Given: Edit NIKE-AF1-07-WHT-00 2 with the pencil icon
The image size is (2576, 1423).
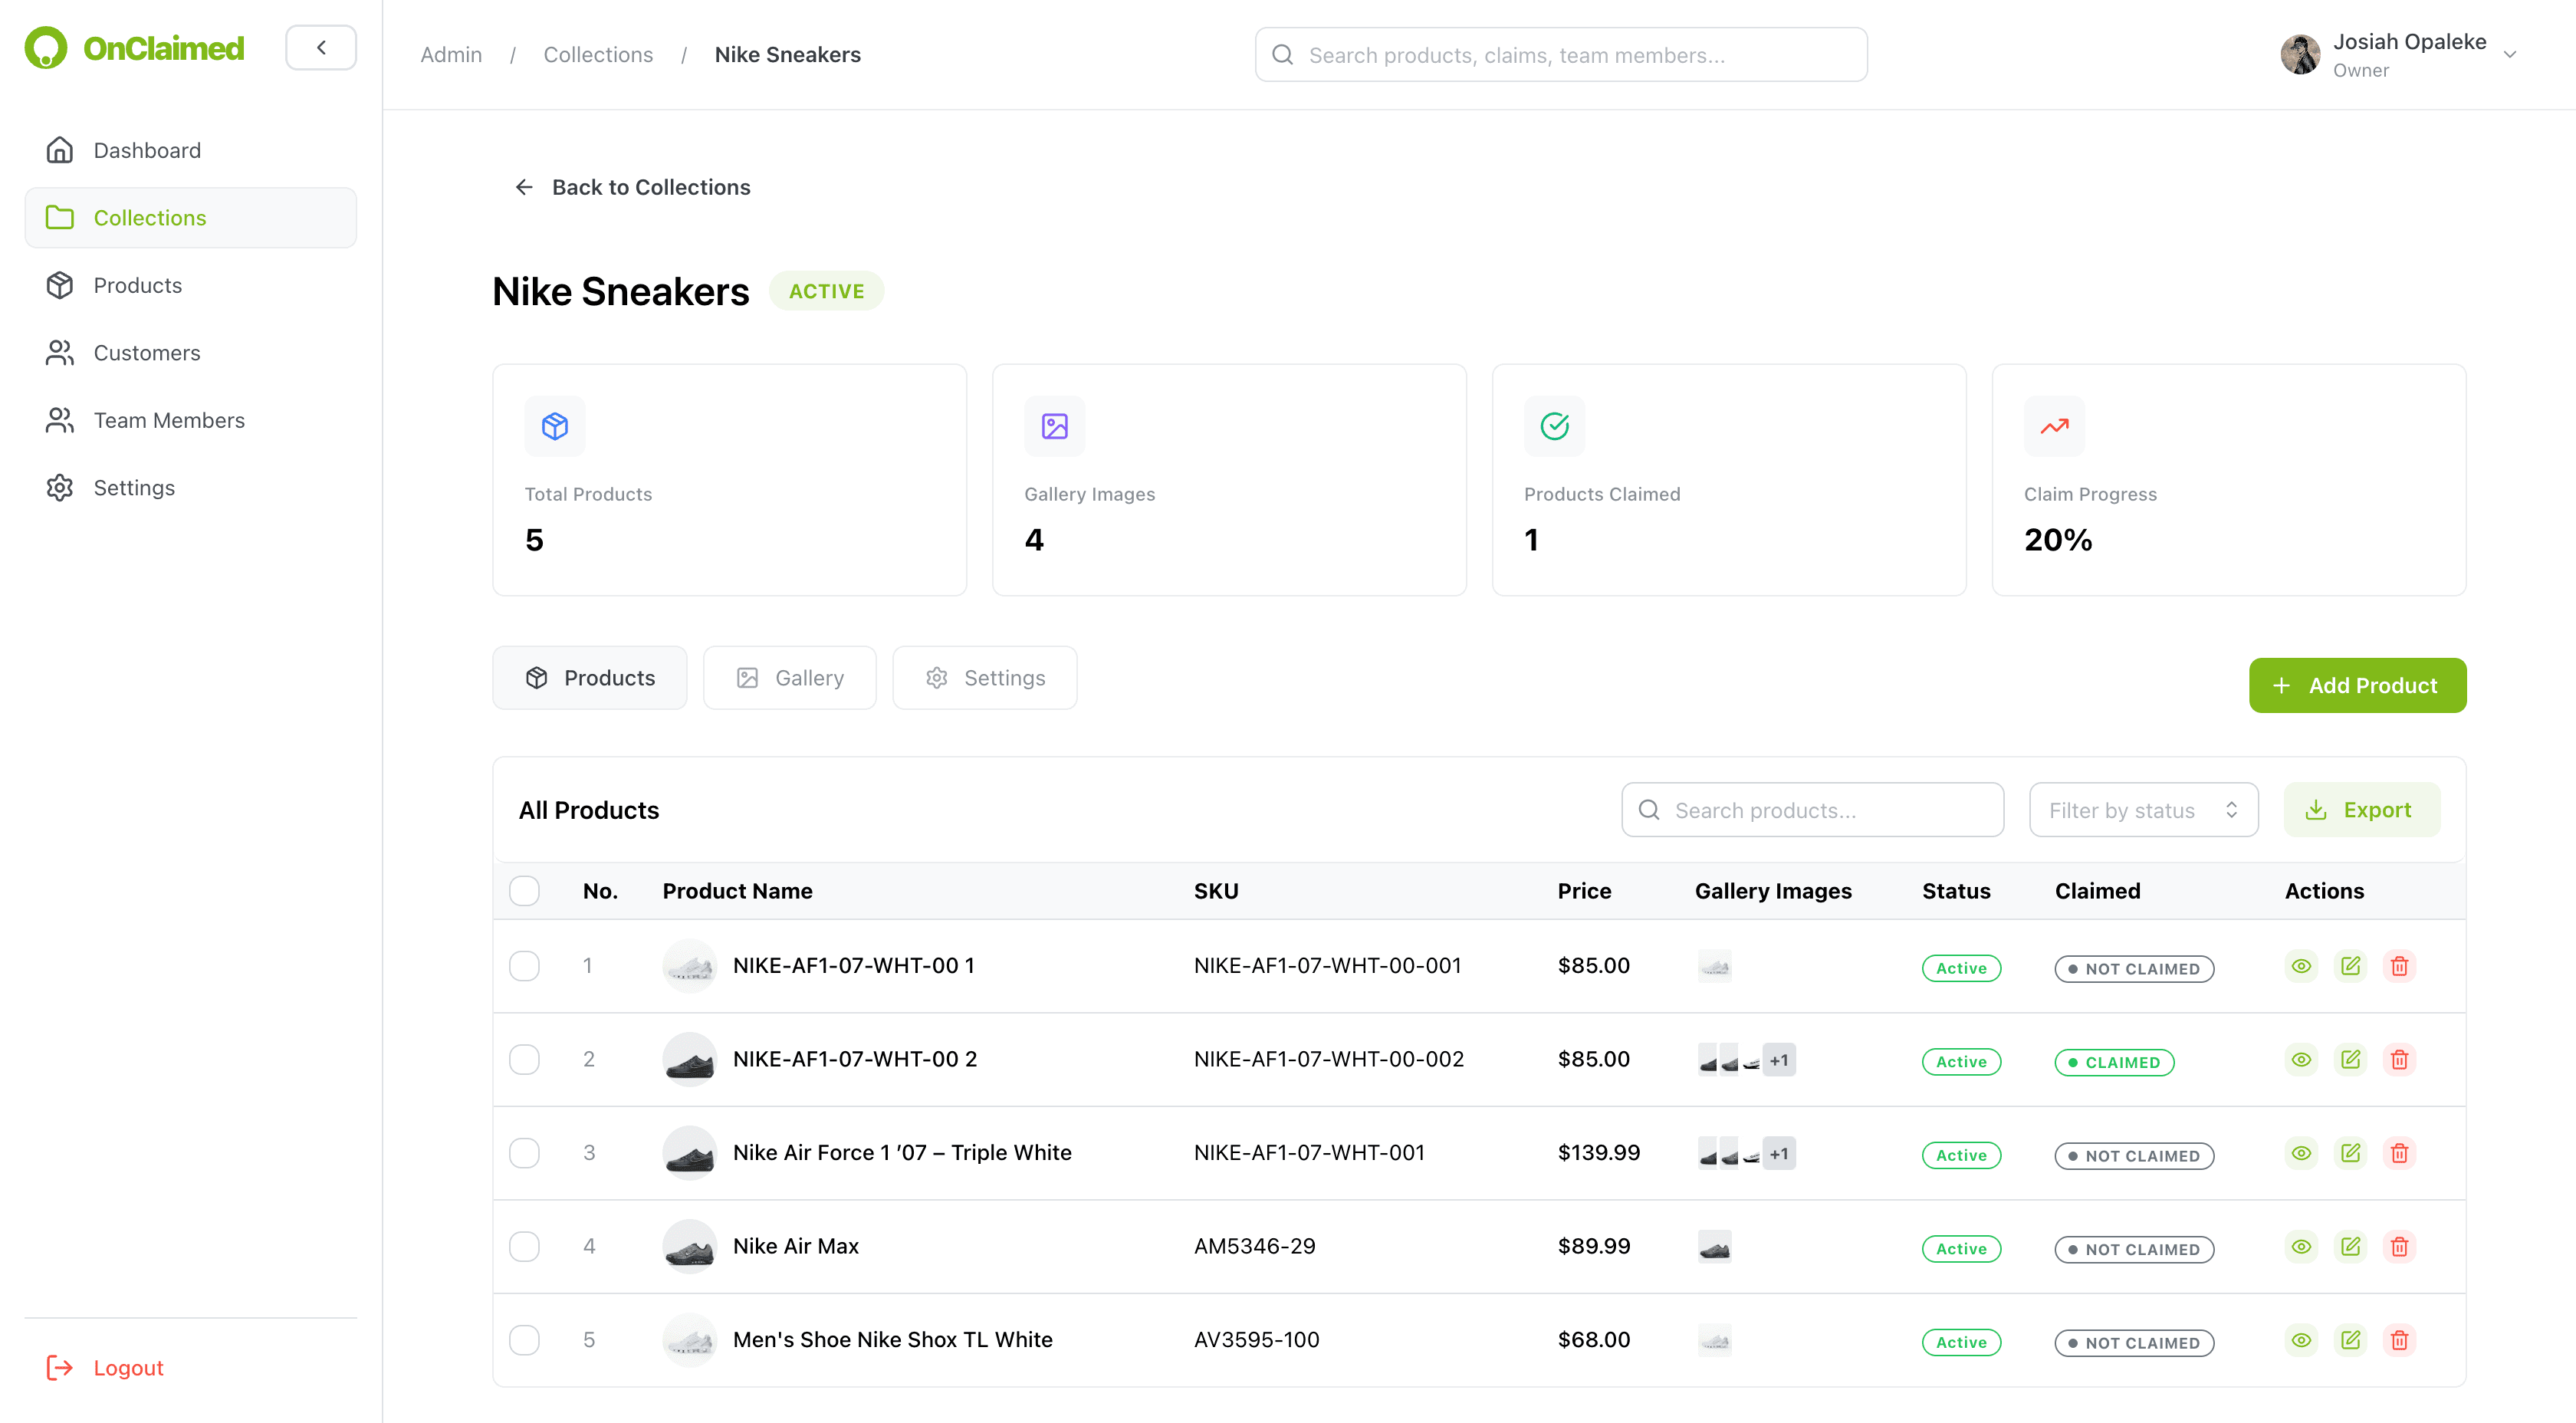Looking at the screenshot, I should [x=2351, y=1059].
